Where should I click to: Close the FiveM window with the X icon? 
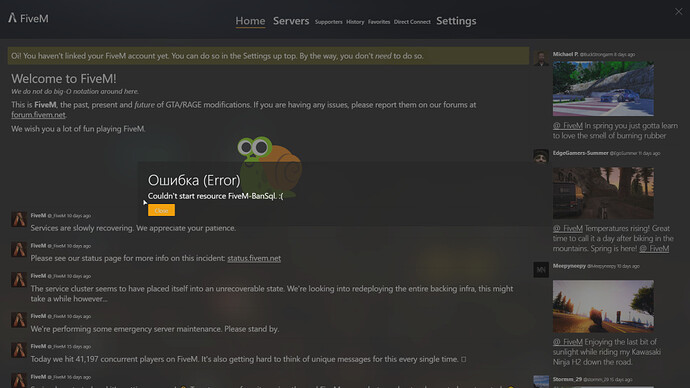[679, 12]
